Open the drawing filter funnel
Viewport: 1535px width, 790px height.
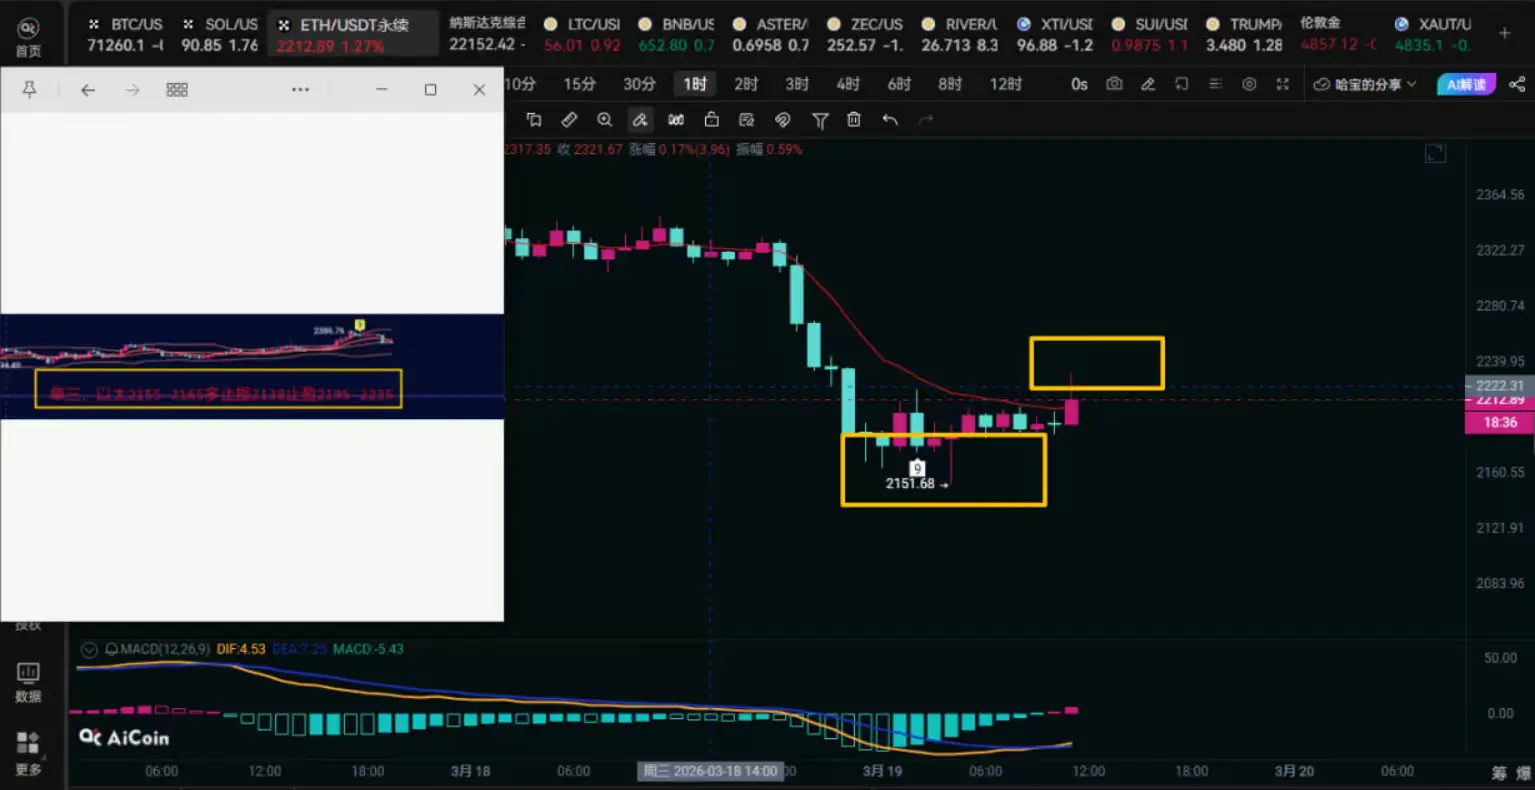820,120
